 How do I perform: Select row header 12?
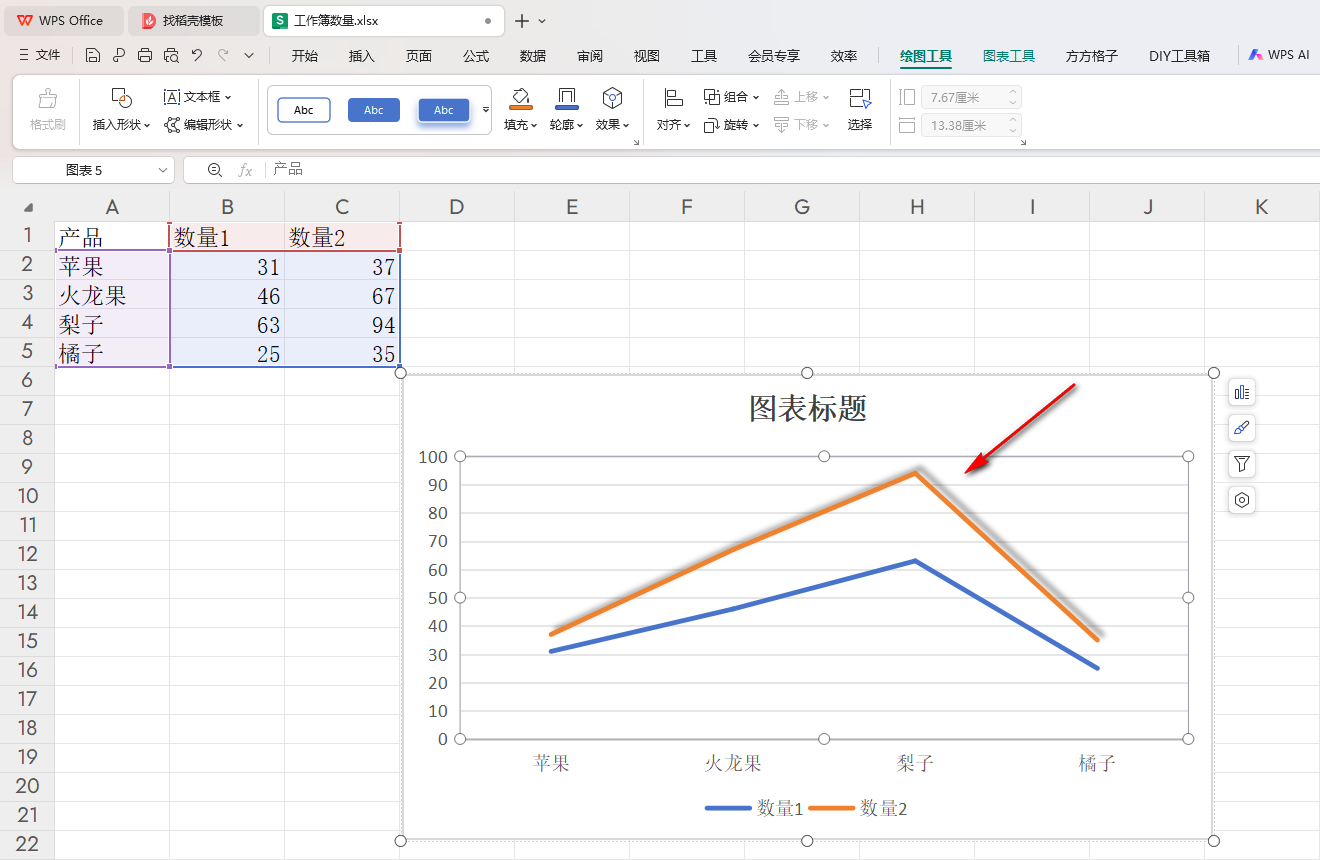coord(27,554)
